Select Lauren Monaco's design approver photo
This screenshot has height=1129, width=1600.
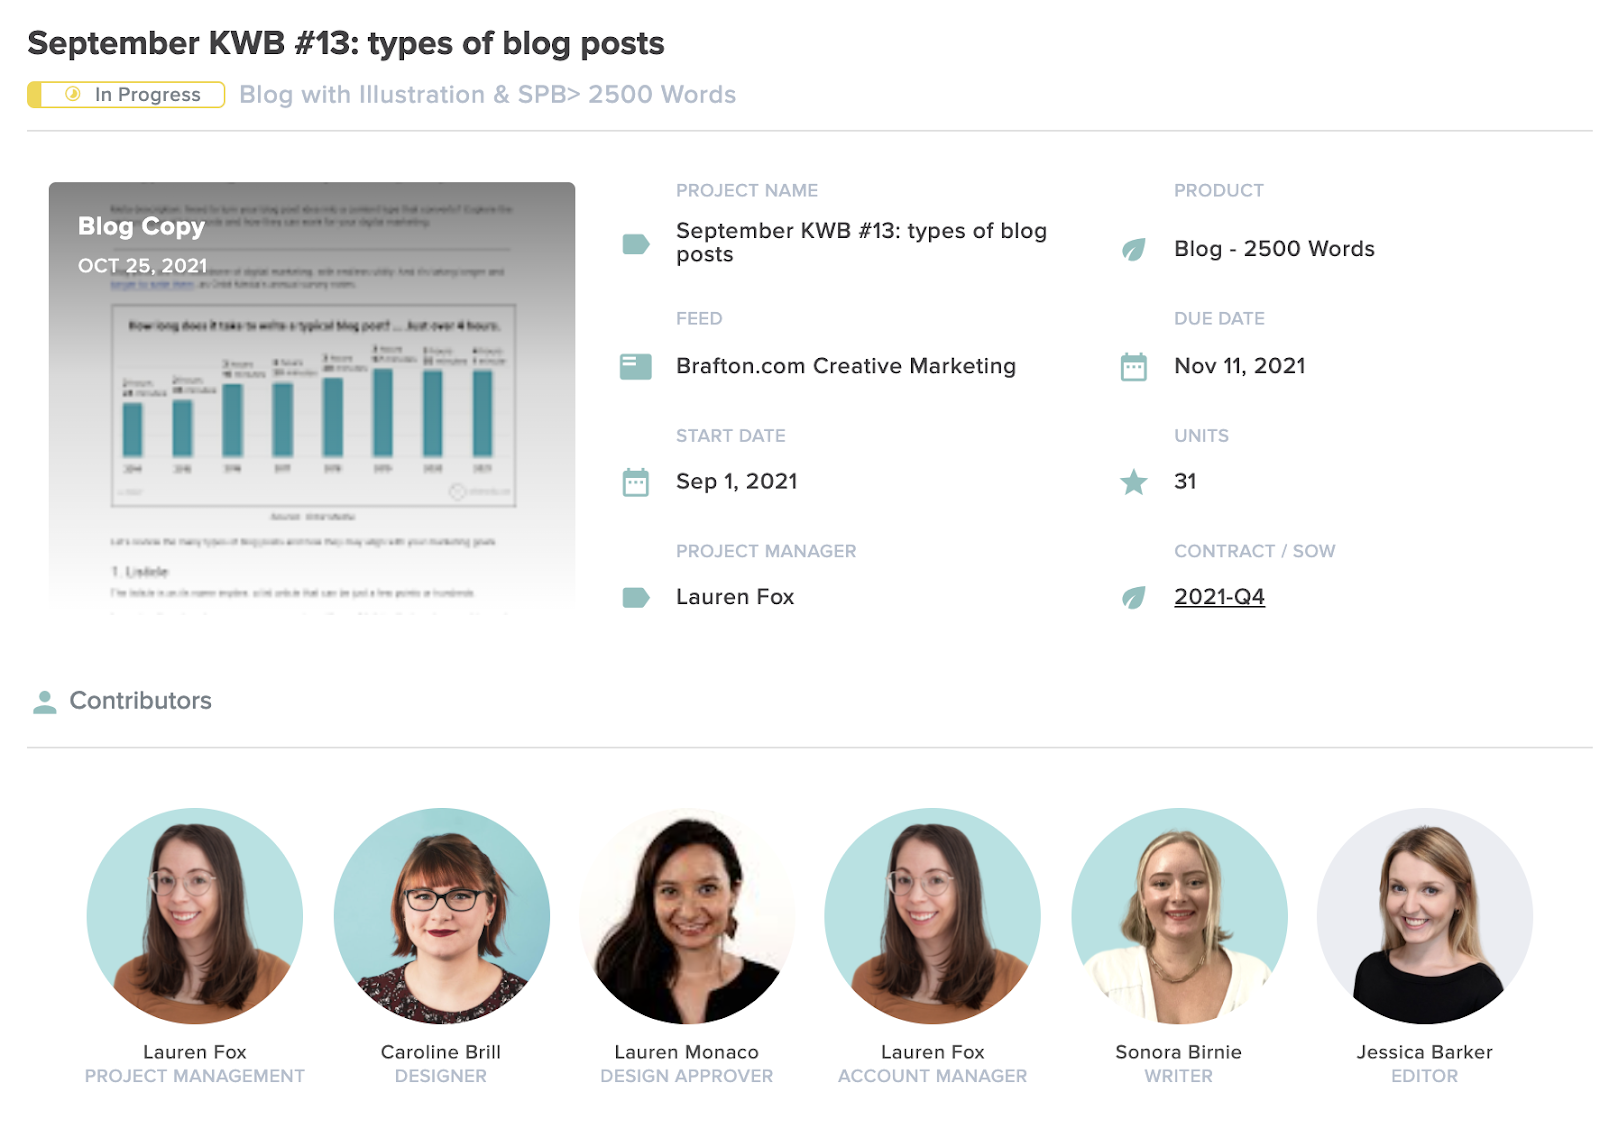click(687, 915)
